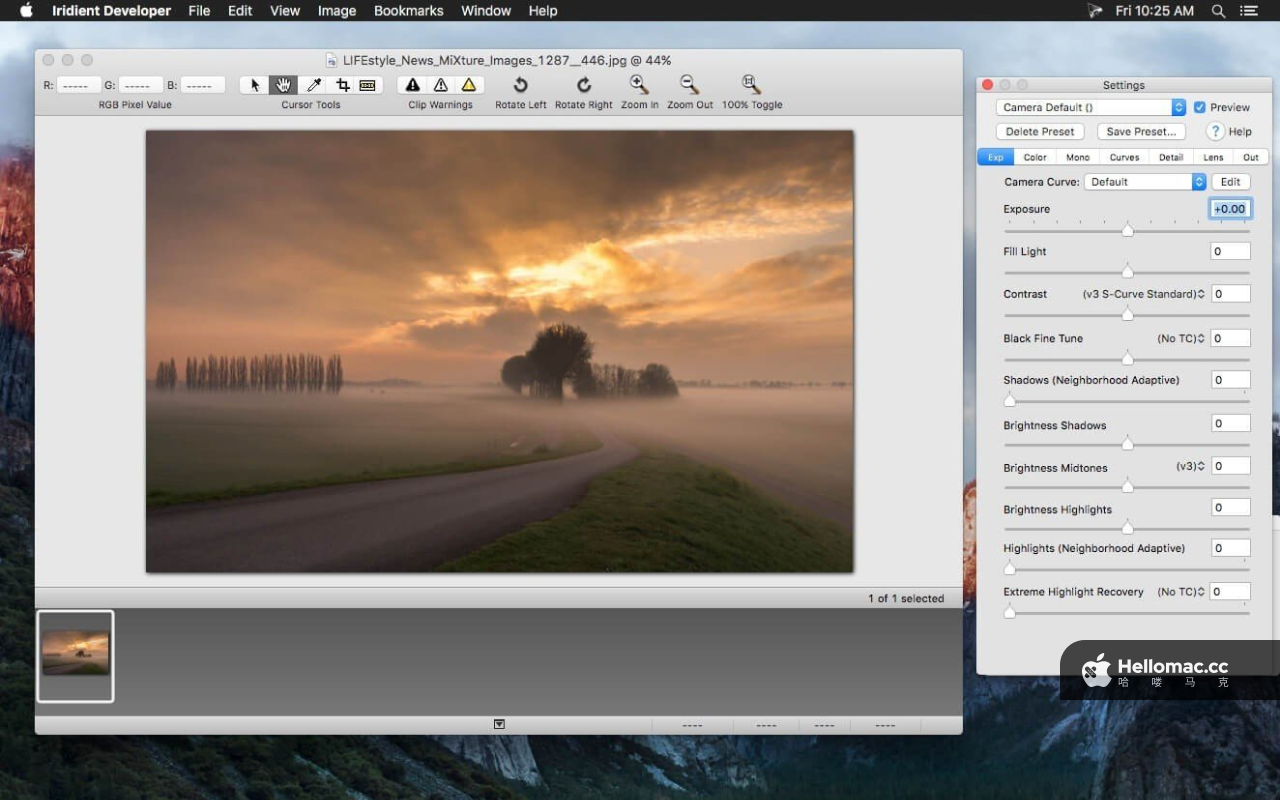1280x800 pixels.
Task: Open the Extreme Highlight Recovery No TC popup
Action: click(1181, 592)
